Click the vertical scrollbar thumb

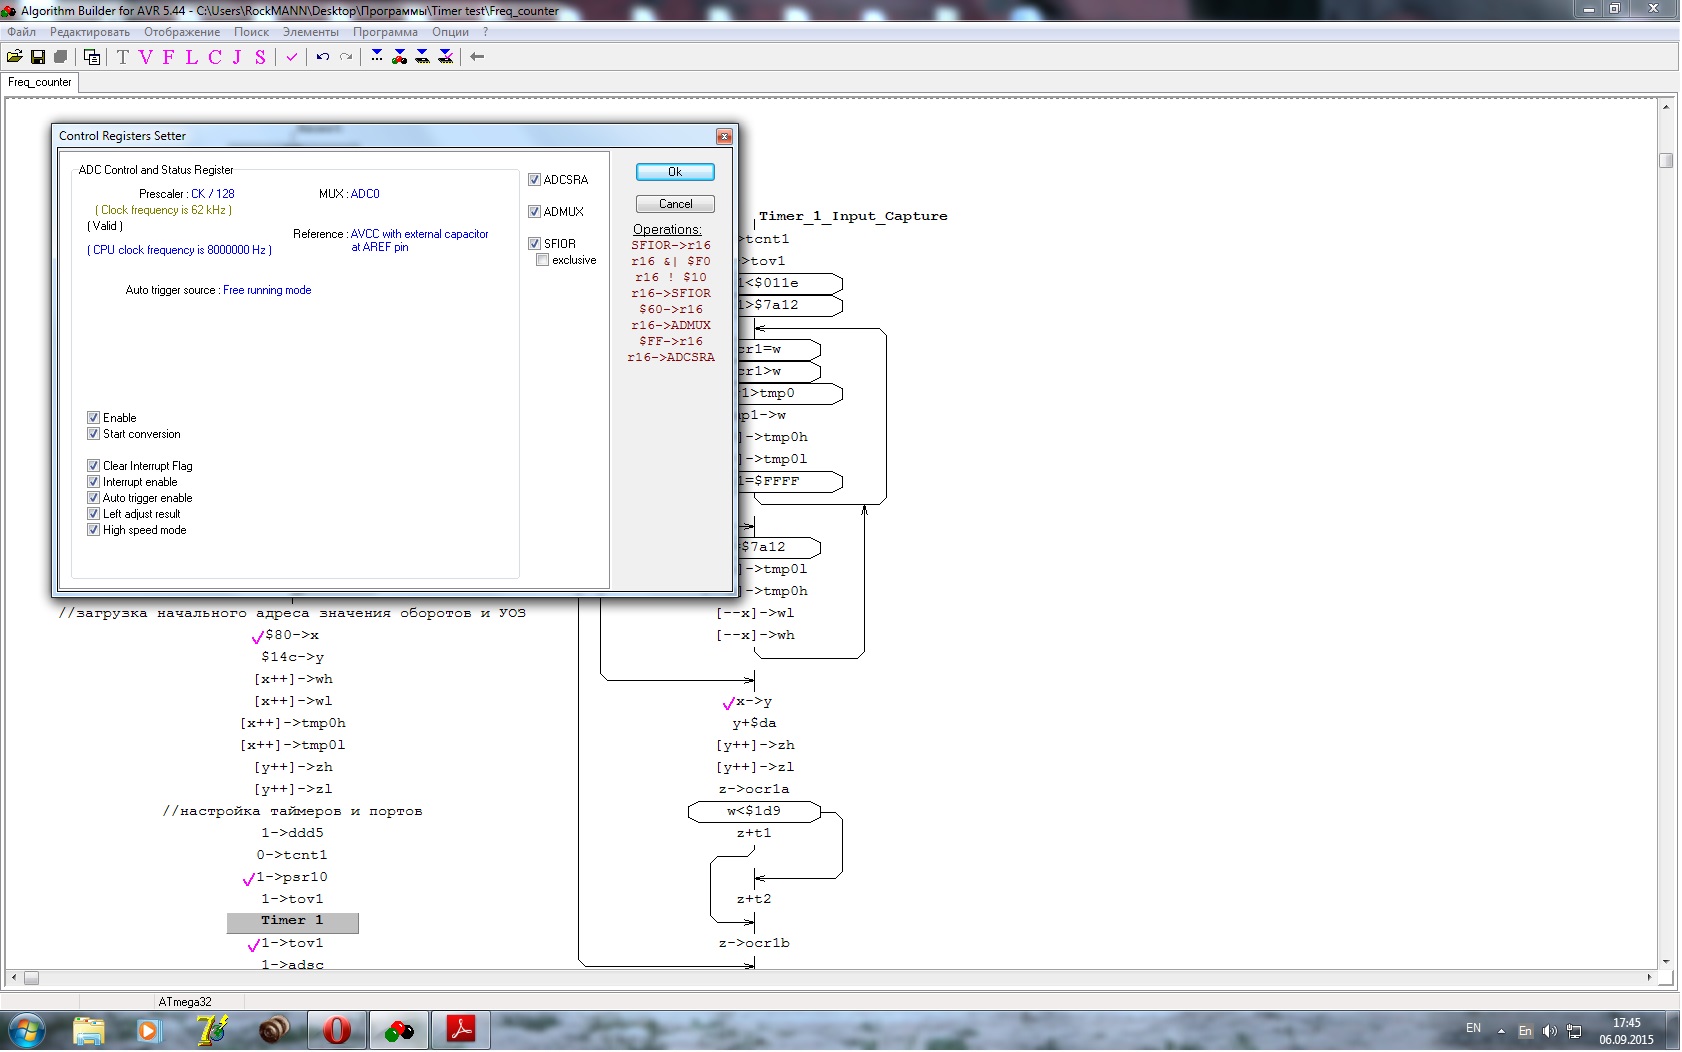1665,160
